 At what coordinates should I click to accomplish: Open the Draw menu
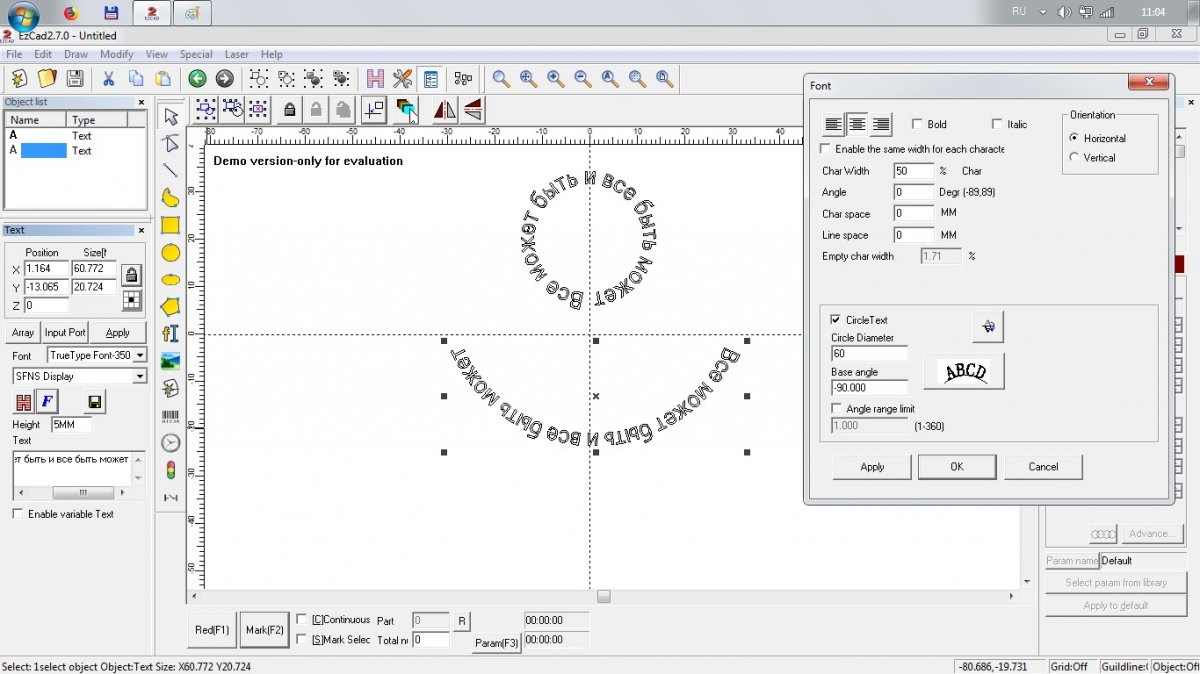76,54
